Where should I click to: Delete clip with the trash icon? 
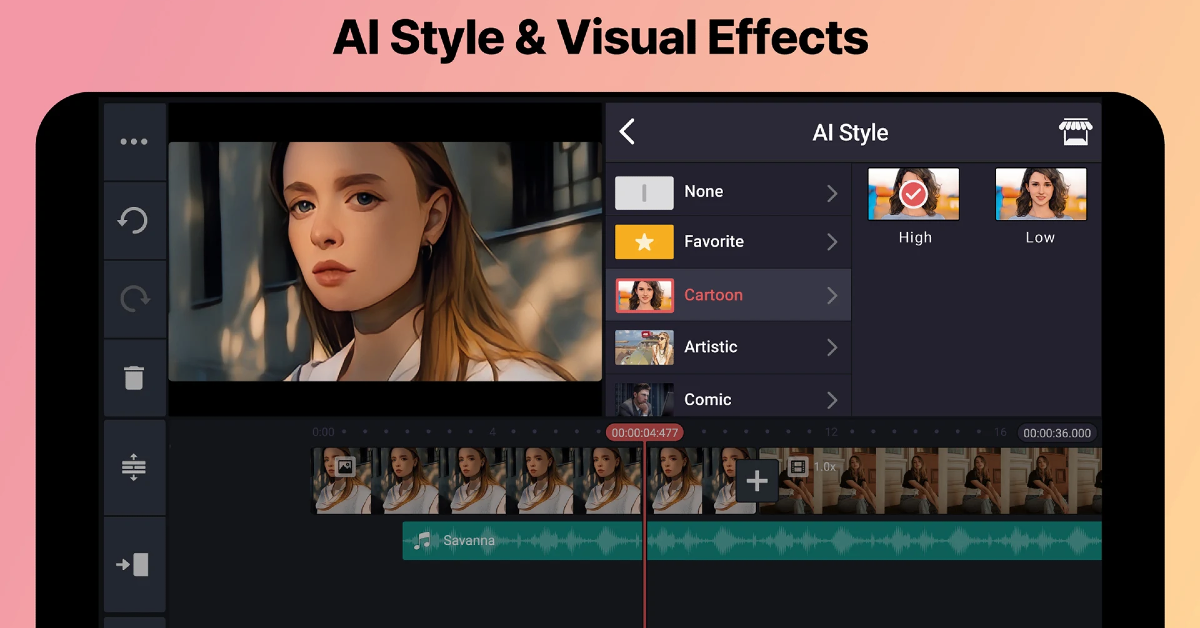134,377
